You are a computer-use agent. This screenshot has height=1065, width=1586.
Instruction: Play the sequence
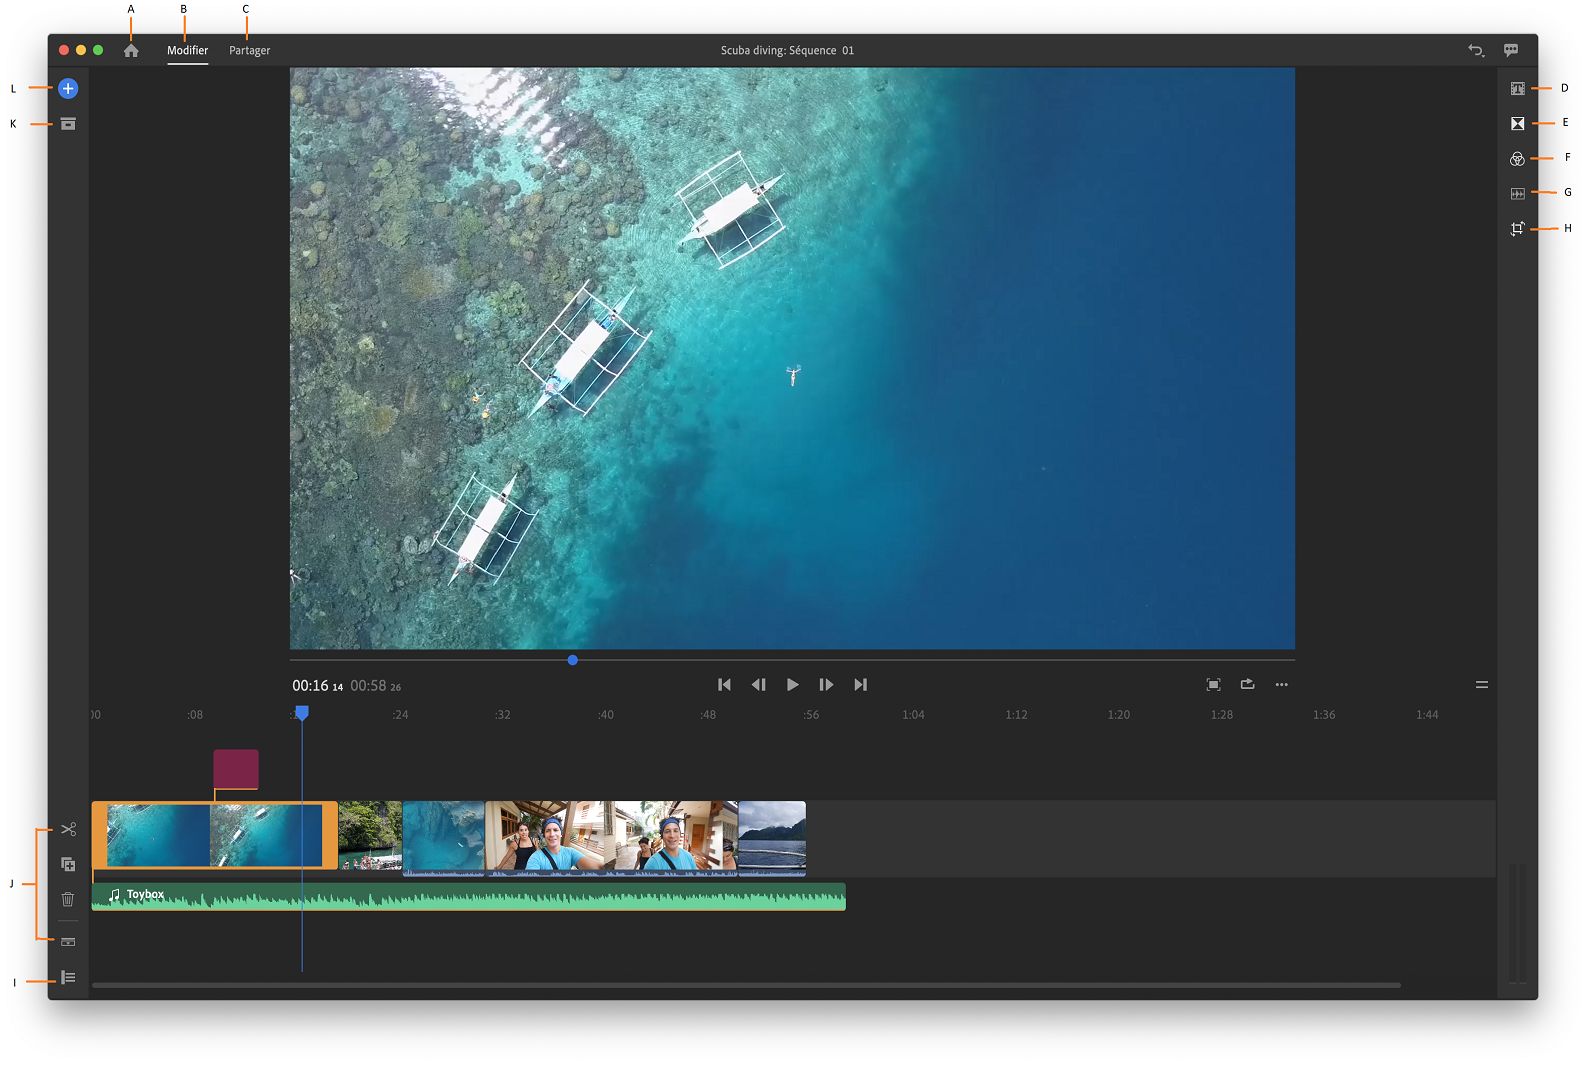pos(792,685)
